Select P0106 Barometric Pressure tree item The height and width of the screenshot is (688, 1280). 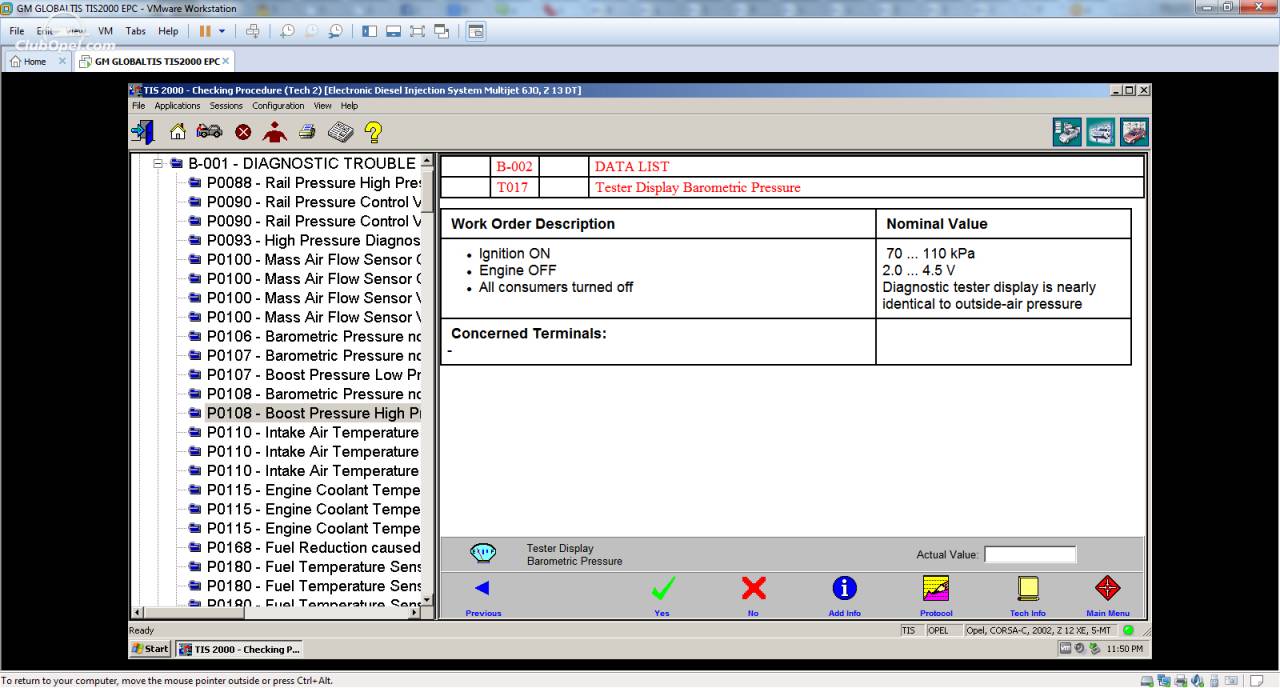pos(313,336)
